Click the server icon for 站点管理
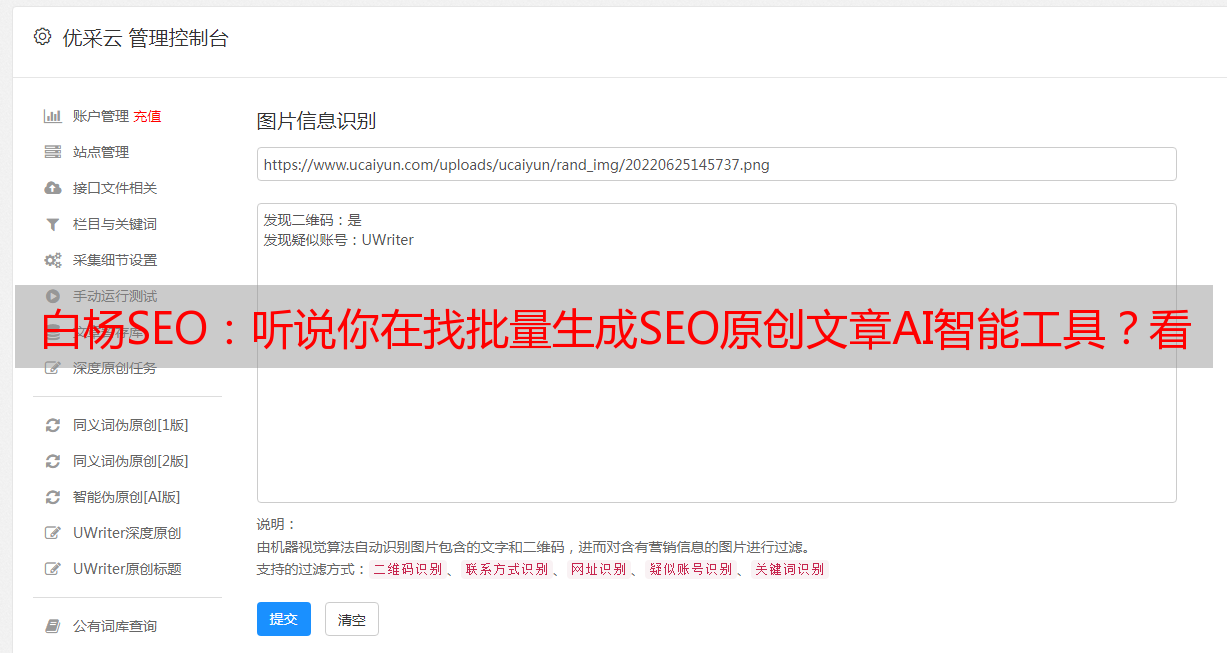The image size is (1227, 653). (x=53, y=152)
